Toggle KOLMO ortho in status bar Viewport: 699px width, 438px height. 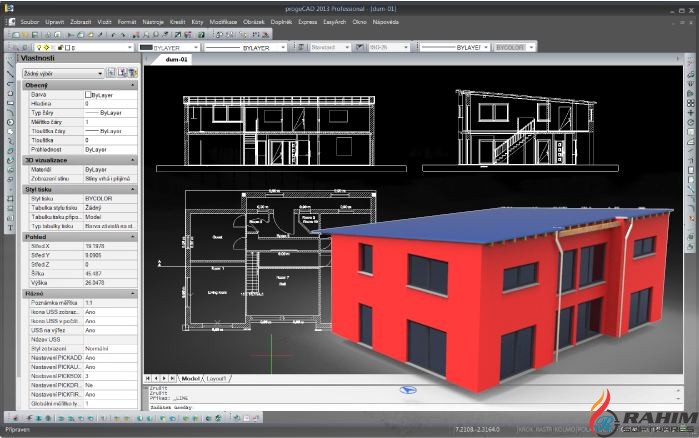[x=564, y=429]
